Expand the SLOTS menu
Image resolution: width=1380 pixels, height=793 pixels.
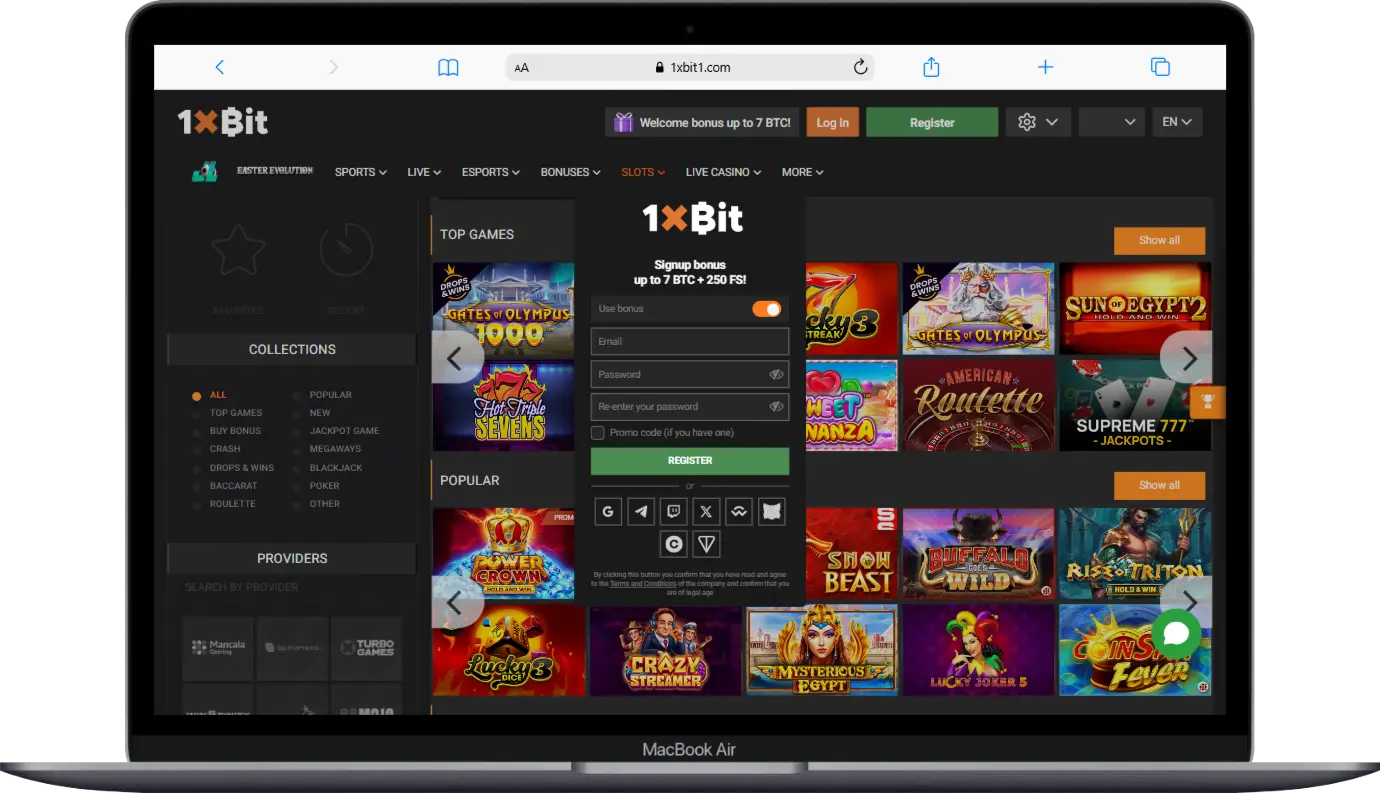click(643, 172)
